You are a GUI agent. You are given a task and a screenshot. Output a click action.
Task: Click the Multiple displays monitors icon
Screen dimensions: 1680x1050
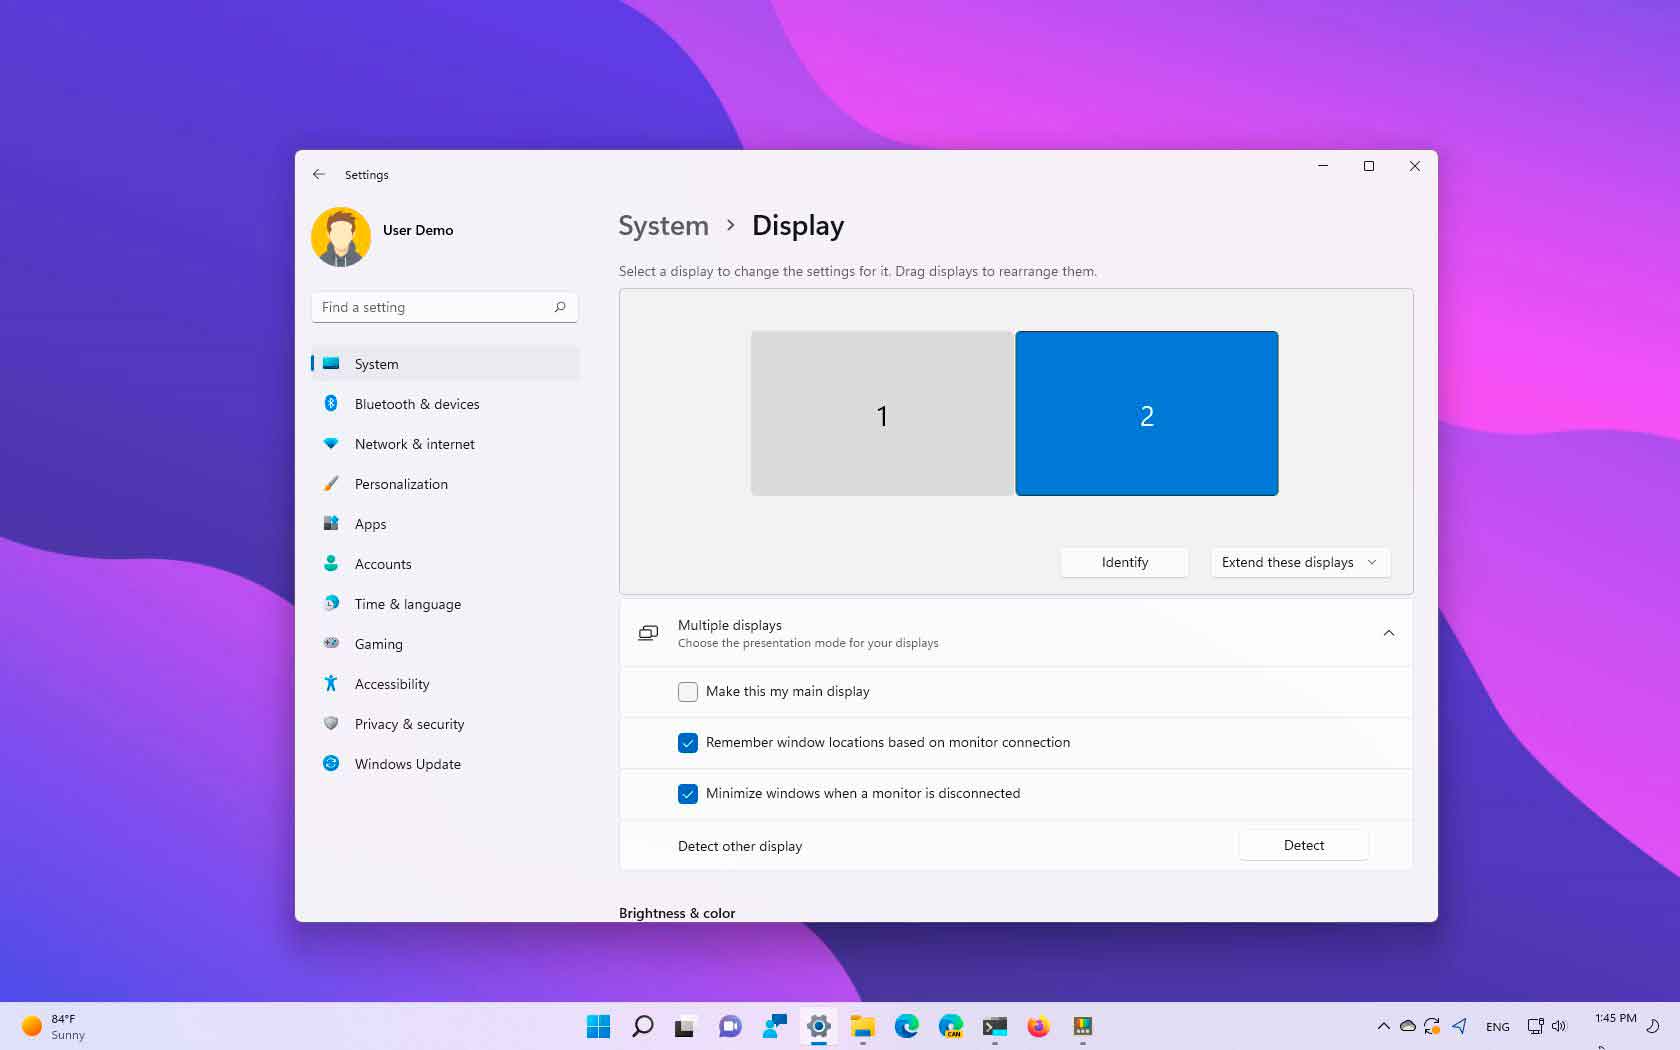647,632
